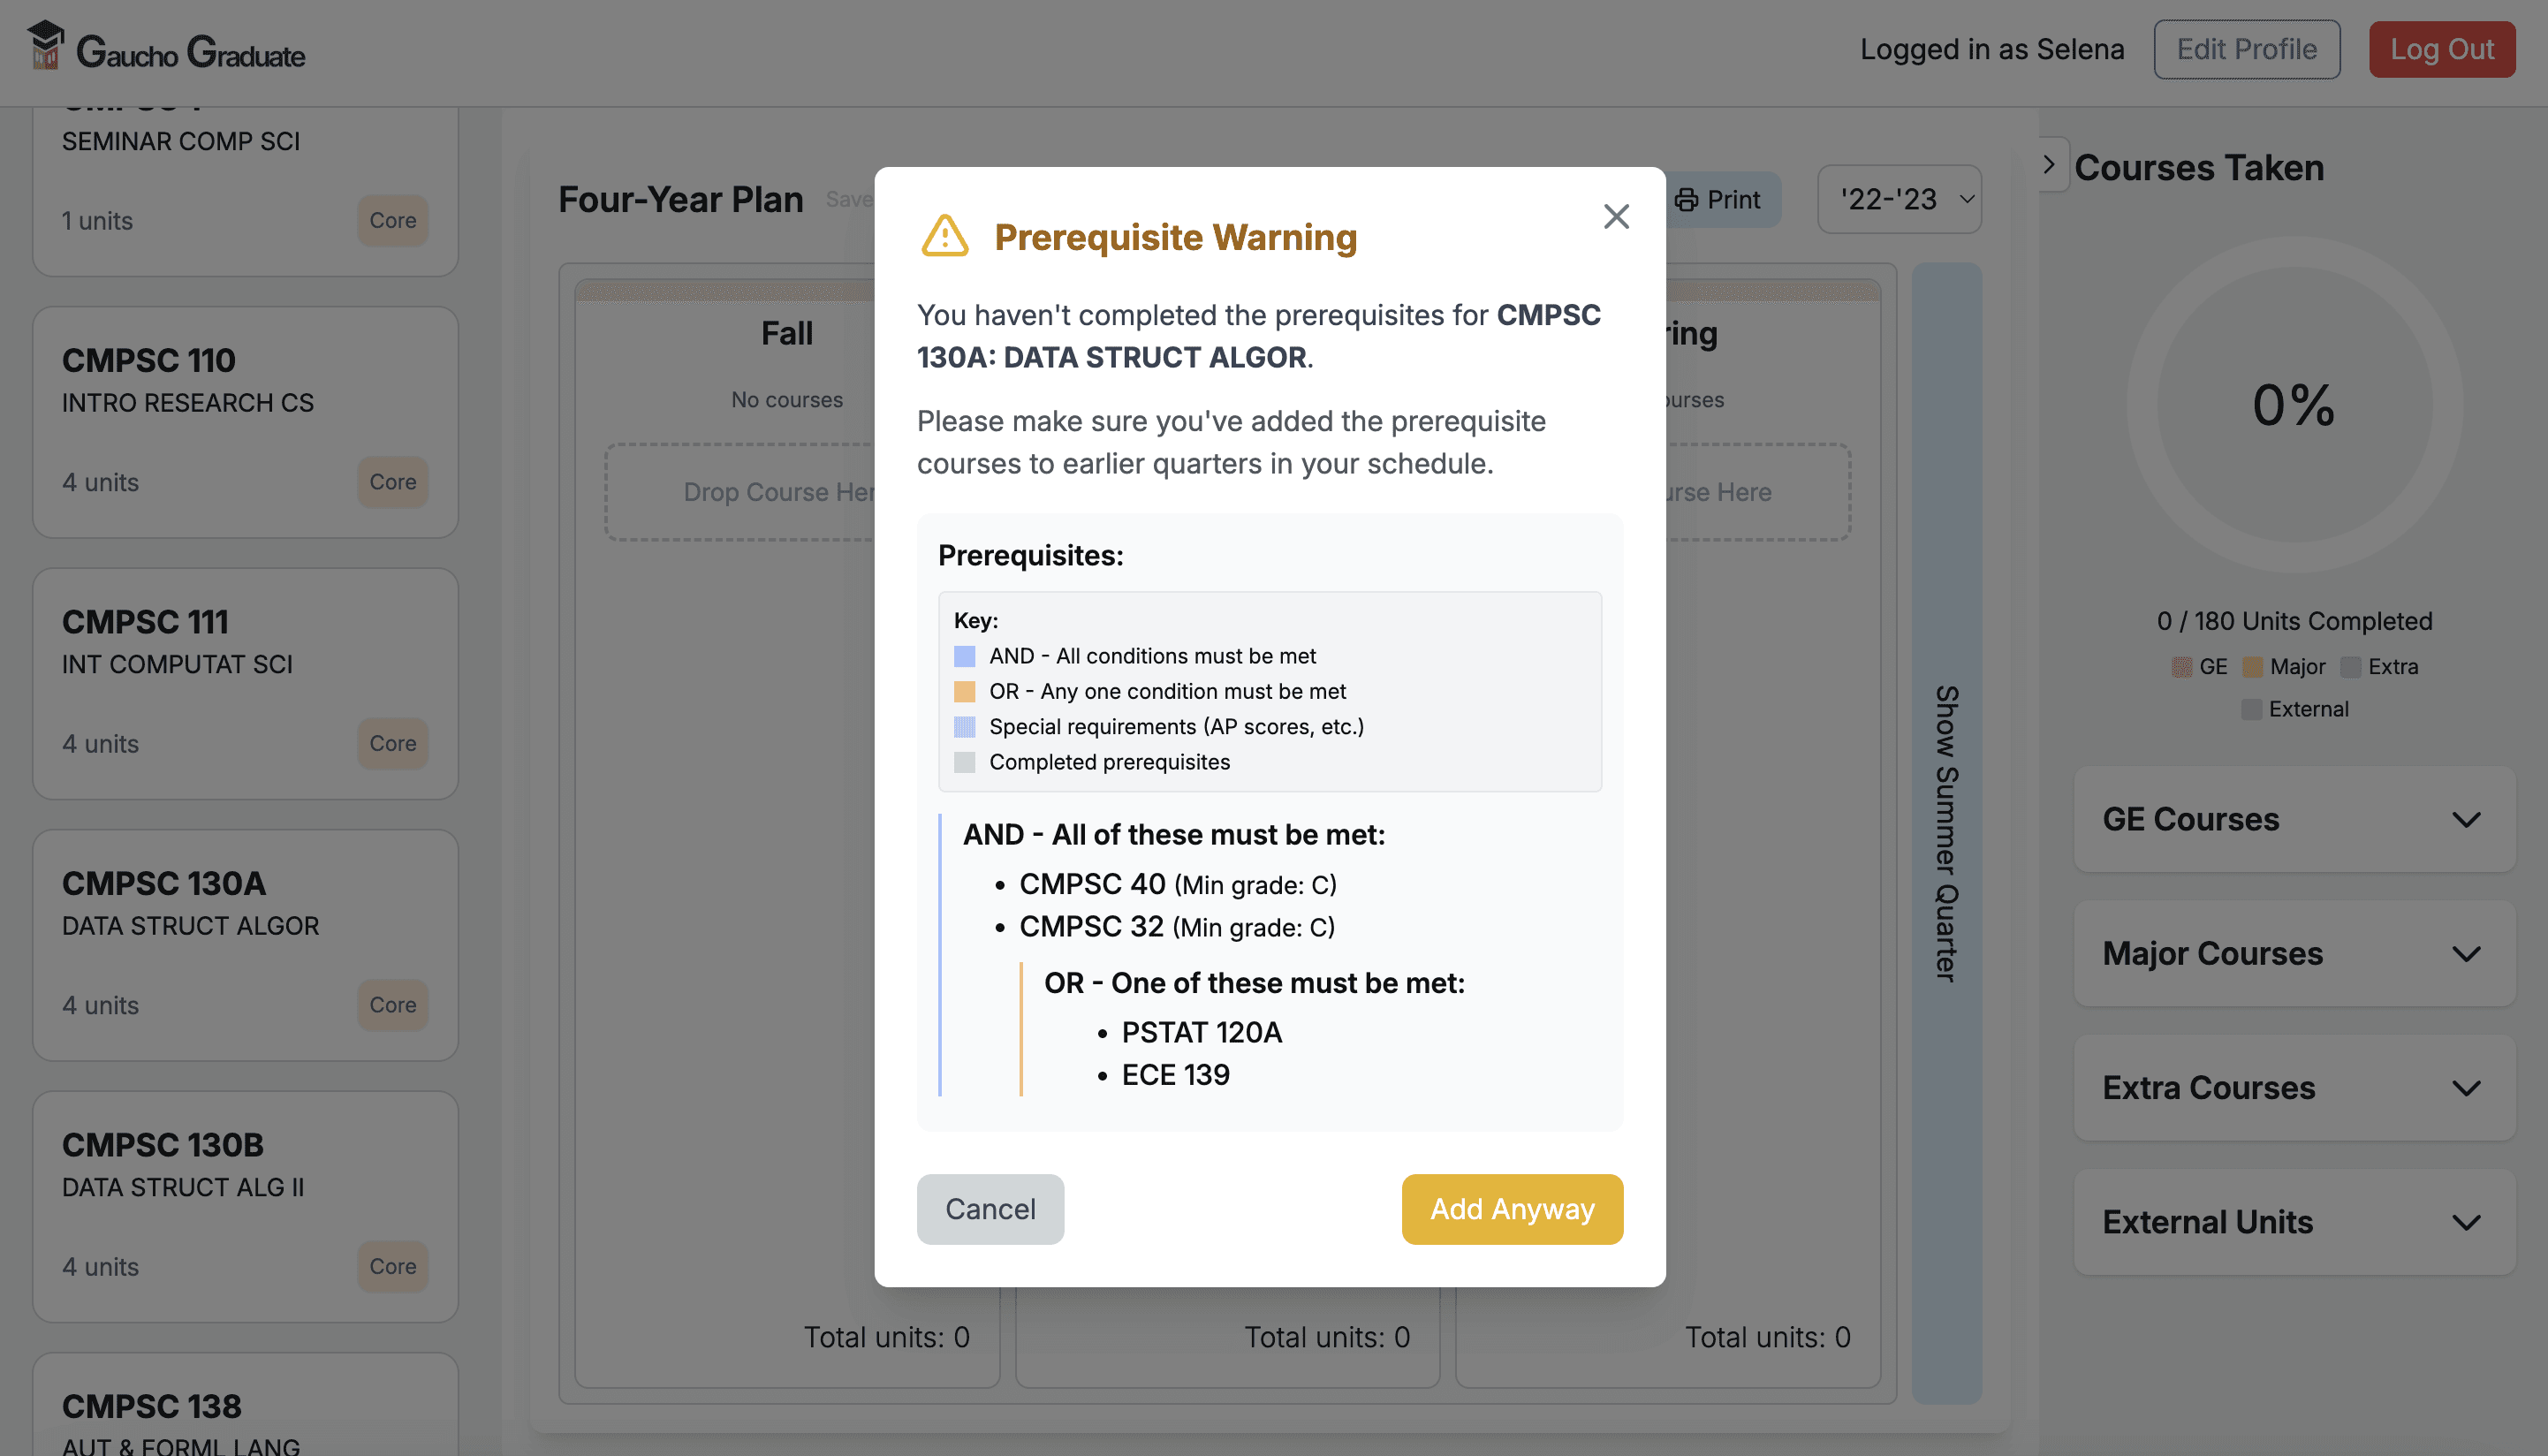
Task: Click the Gaucho Graduate cap logo
Action: (46, 46)
